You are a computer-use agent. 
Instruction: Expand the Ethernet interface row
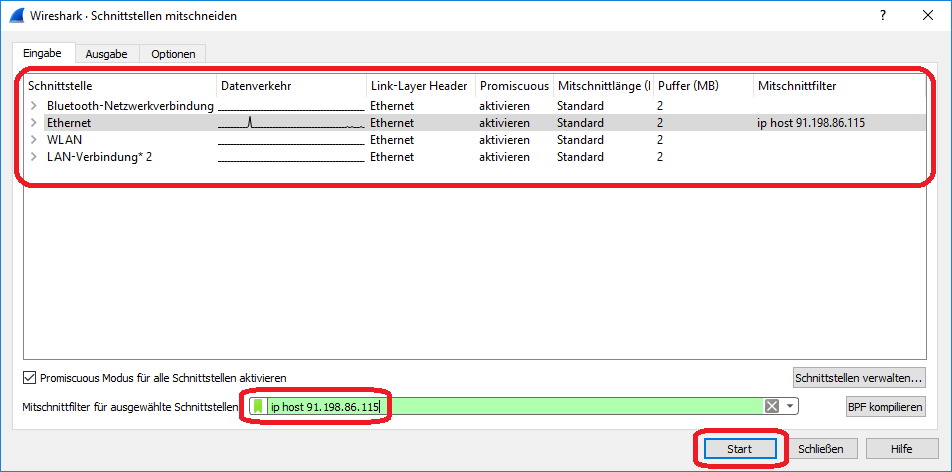coord(33,123)
